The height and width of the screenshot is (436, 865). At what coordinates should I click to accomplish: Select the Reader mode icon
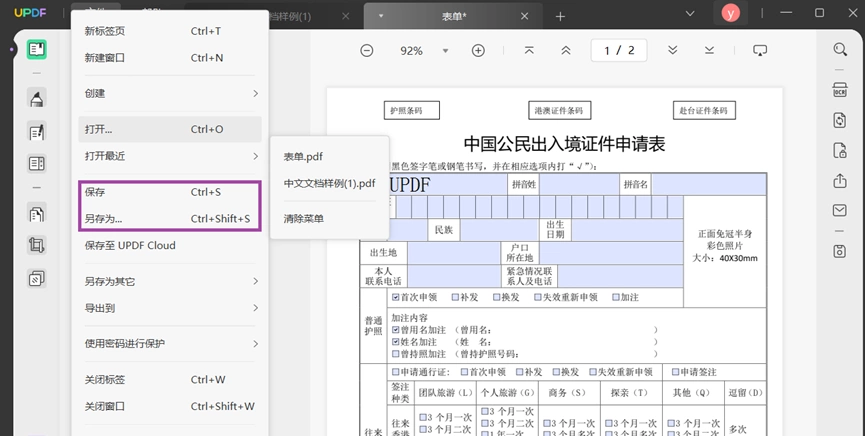pos(37,50)
